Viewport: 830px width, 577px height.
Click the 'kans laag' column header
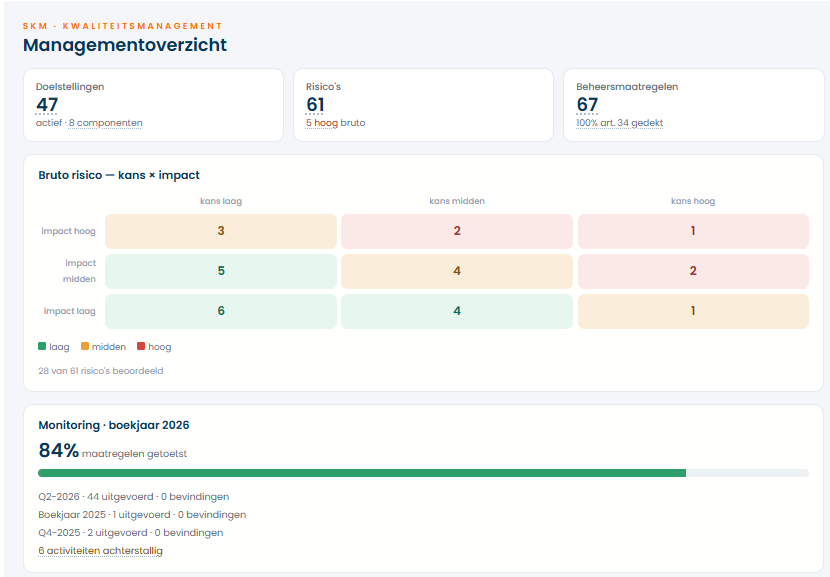221,201
